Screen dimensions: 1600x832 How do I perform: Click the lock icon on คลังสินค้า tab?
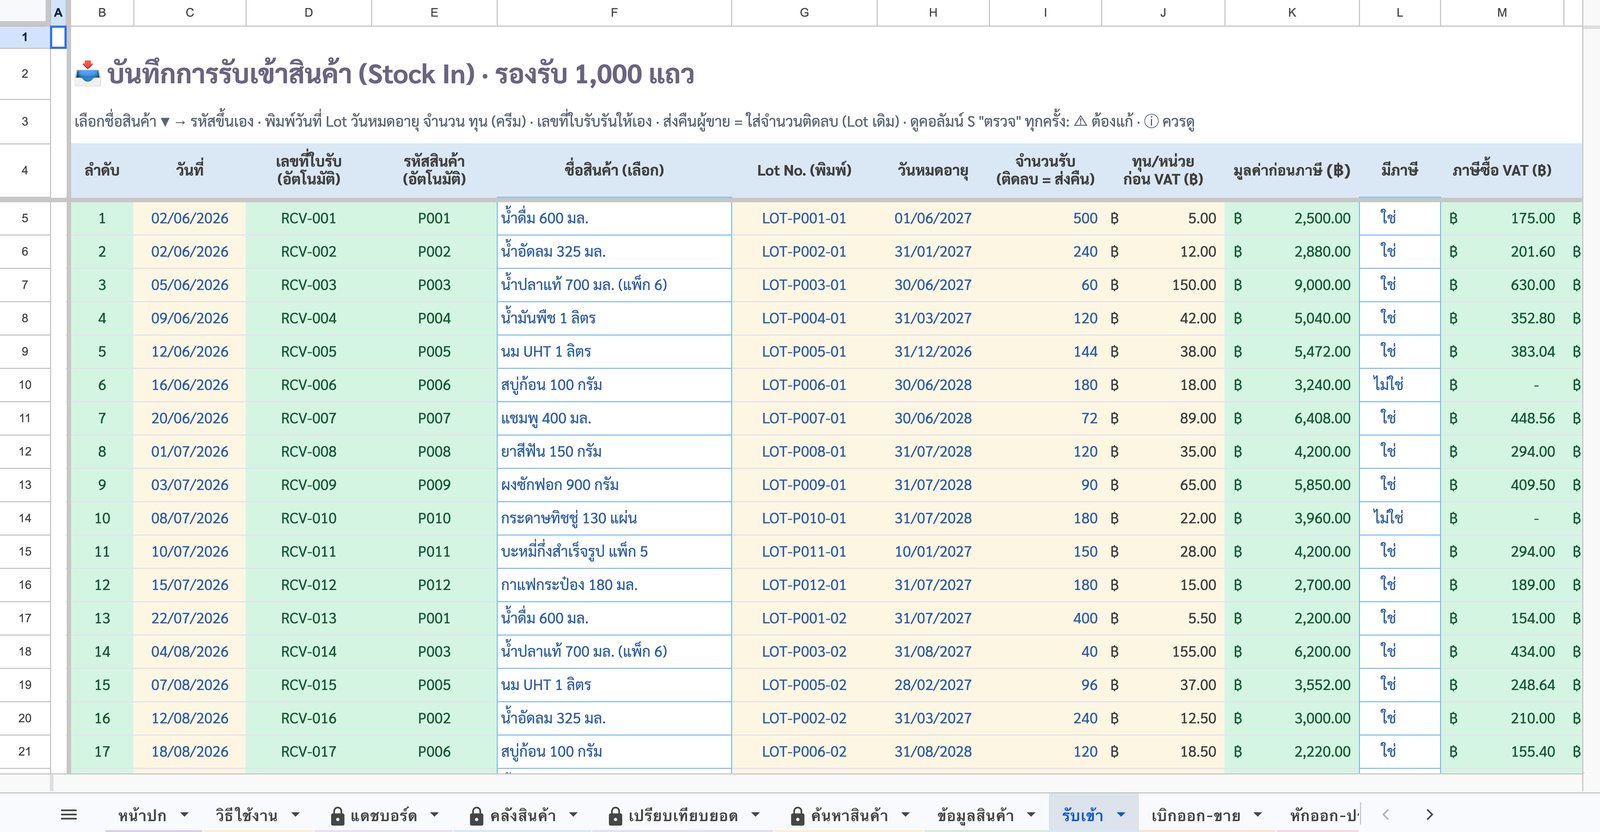click(x=477, y=816)
